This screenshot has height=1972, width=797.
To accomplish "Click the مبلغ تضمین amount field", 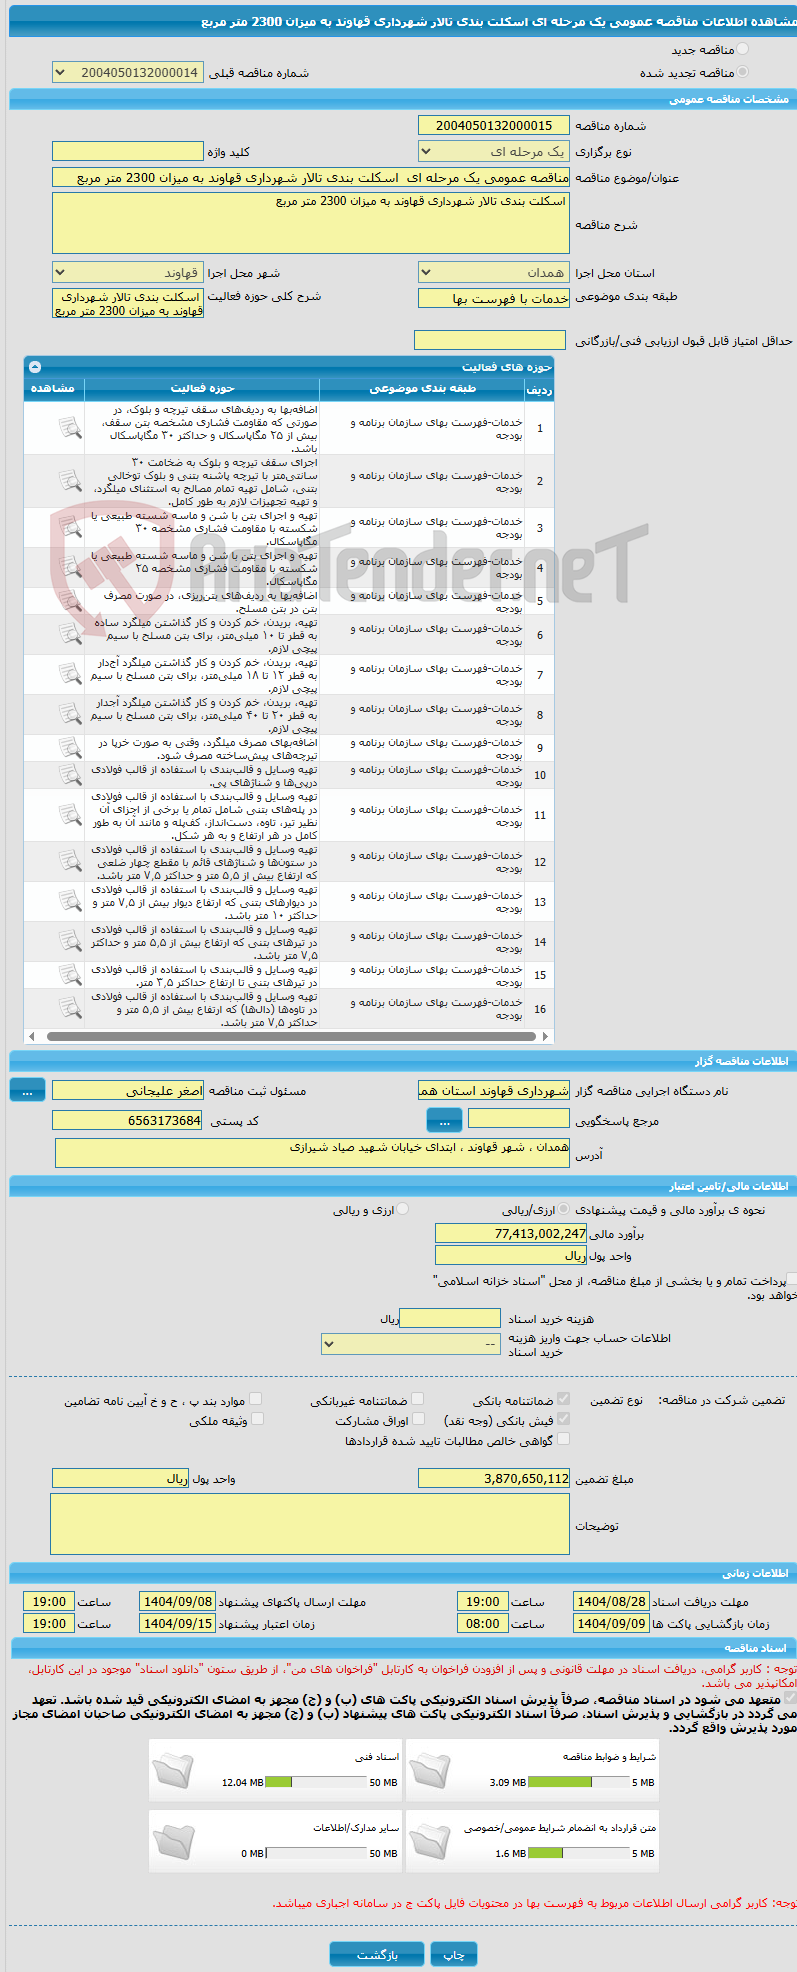I will point(494,1478).
